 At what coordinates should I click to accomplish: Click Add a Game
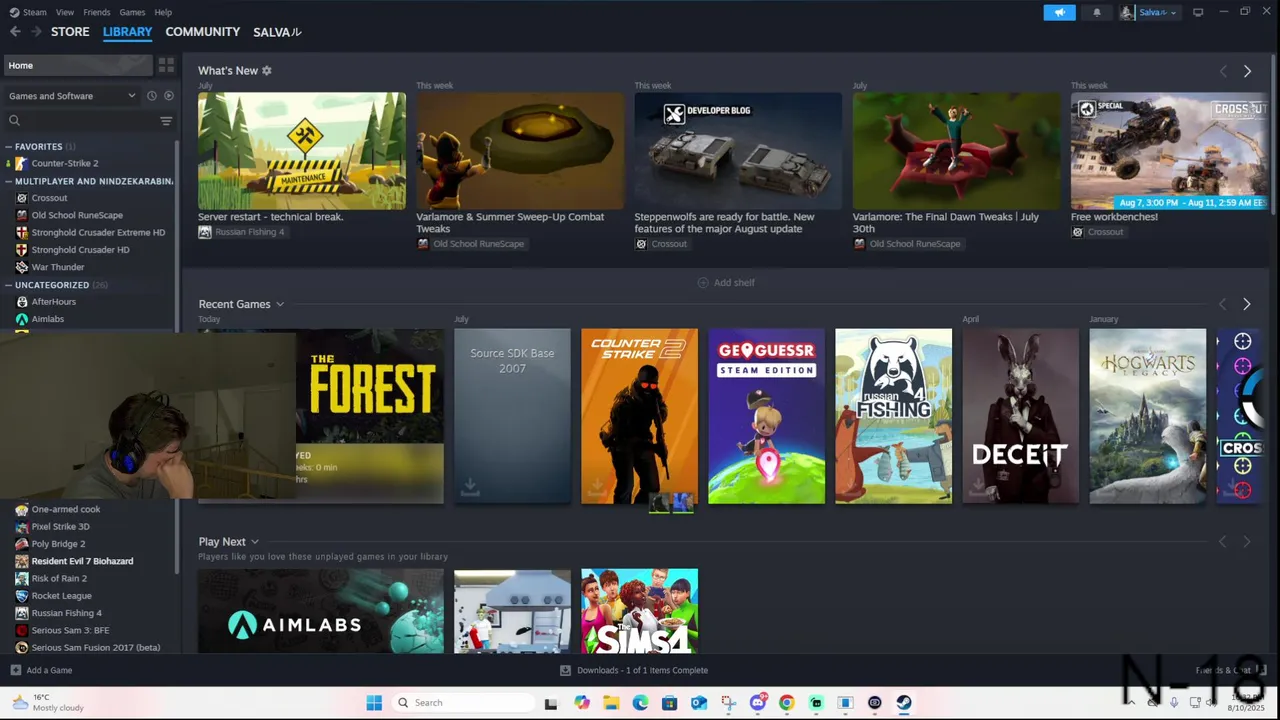click(x=41, y=670)
